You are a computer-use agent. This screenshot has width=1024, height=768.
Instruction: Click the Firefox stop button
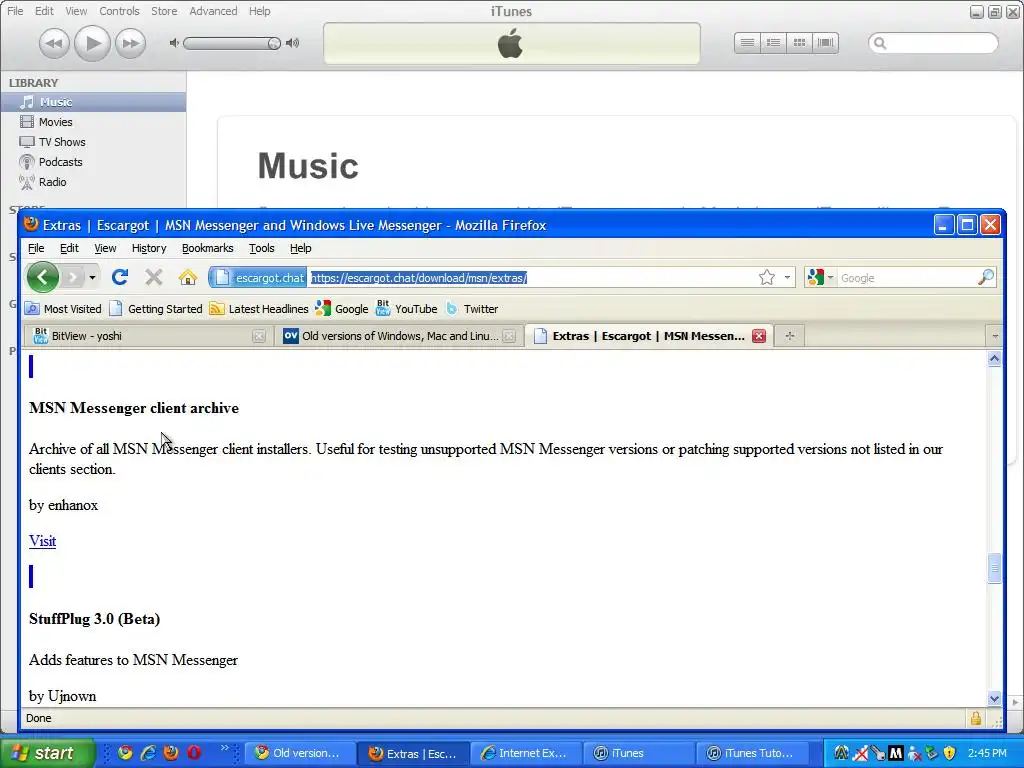pos(153,278)
